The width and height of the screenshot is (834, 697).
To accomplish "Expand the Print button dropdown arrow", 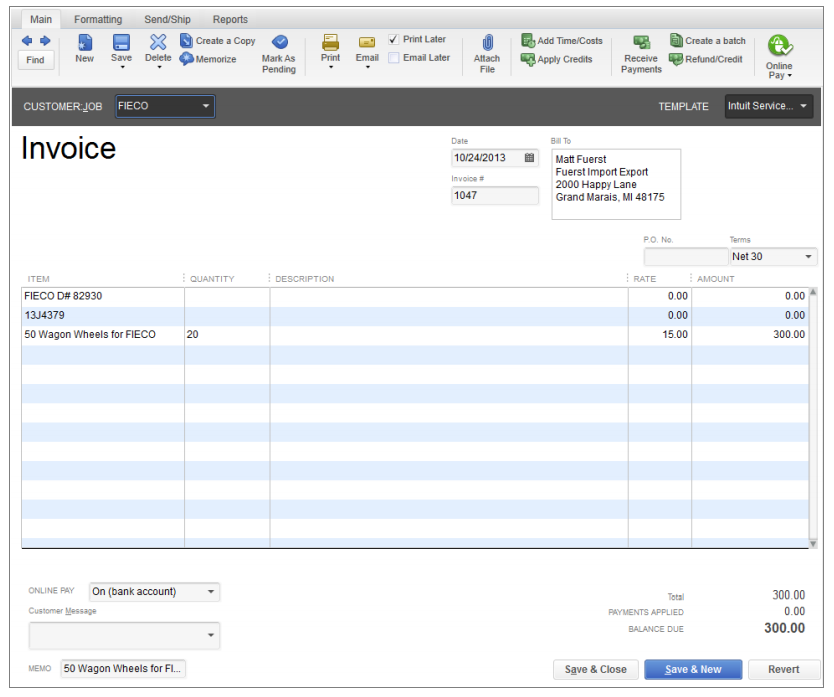I will pos(331,68).
